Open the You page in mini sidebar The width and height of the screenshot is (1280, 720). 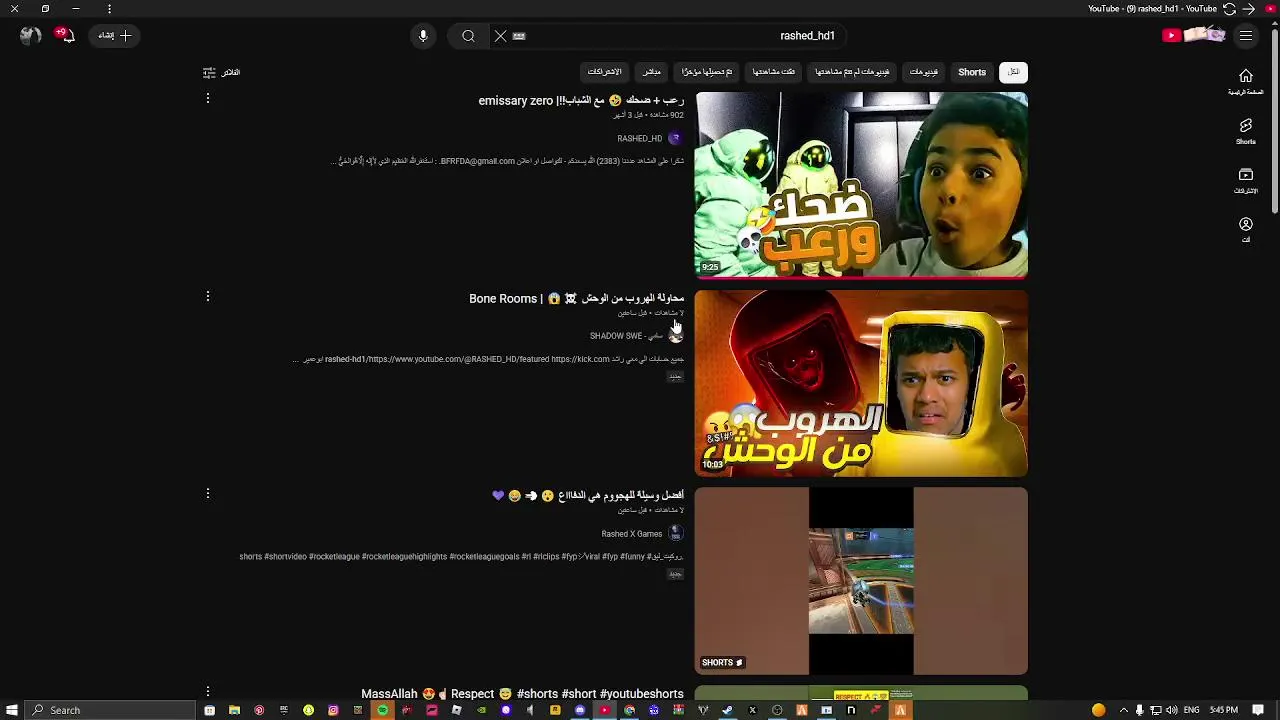pos(1246,230)
